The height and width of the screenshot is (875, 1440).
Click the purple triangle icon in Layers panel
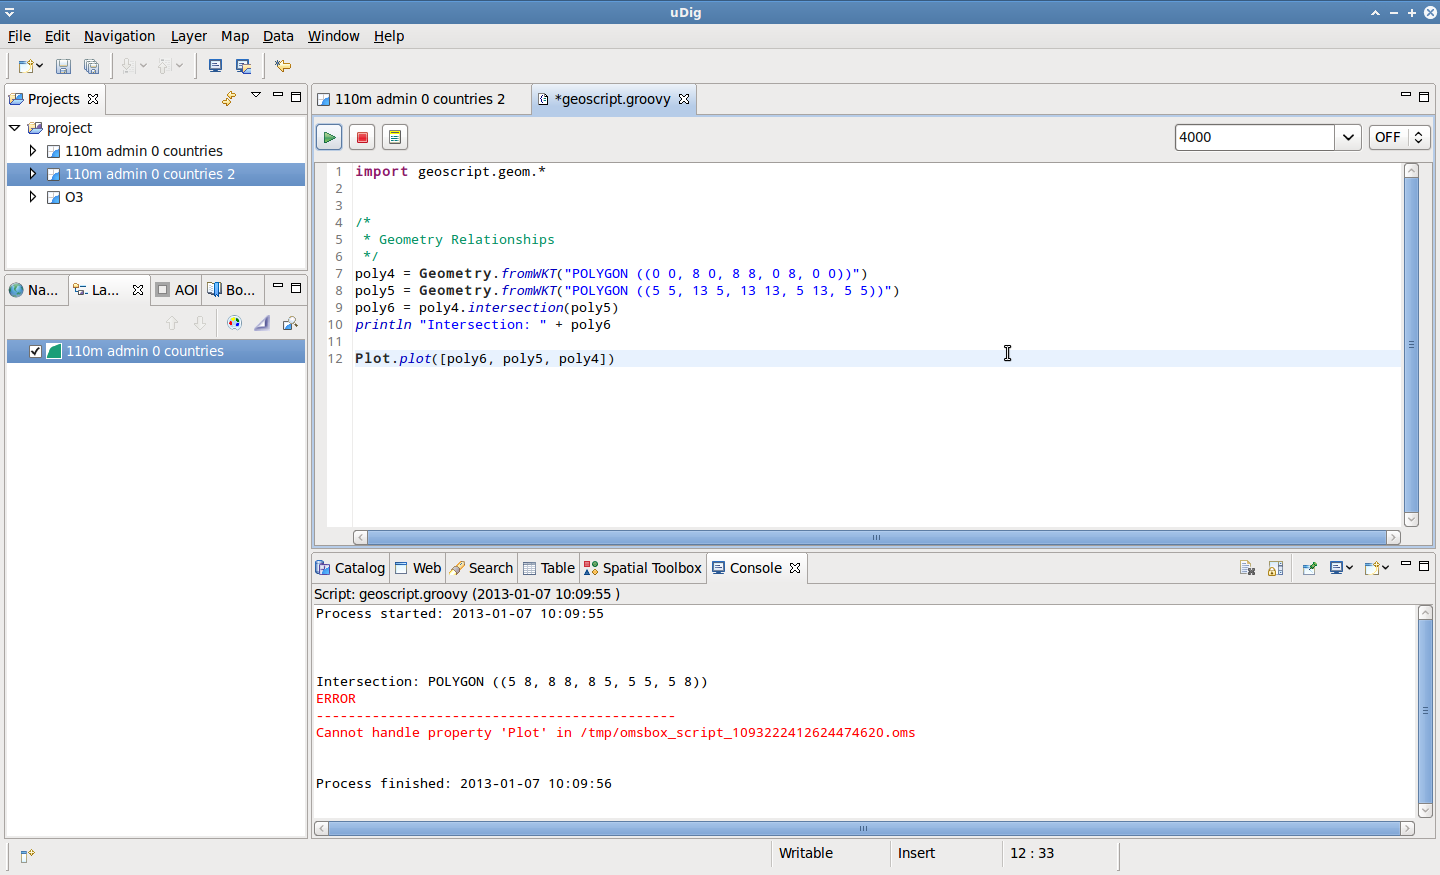(x=262, y=323)
